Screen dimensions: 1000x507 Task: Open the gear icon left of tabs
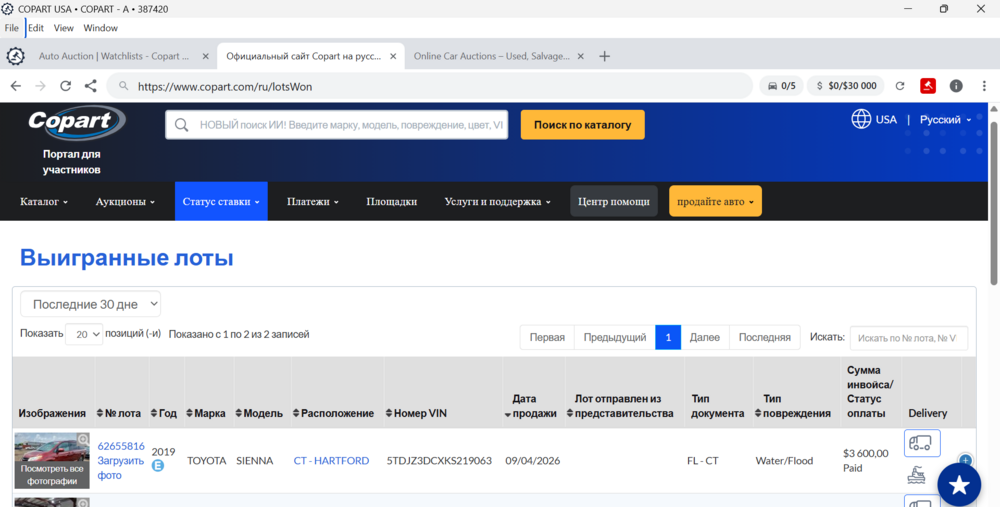[x=15, y=56]
